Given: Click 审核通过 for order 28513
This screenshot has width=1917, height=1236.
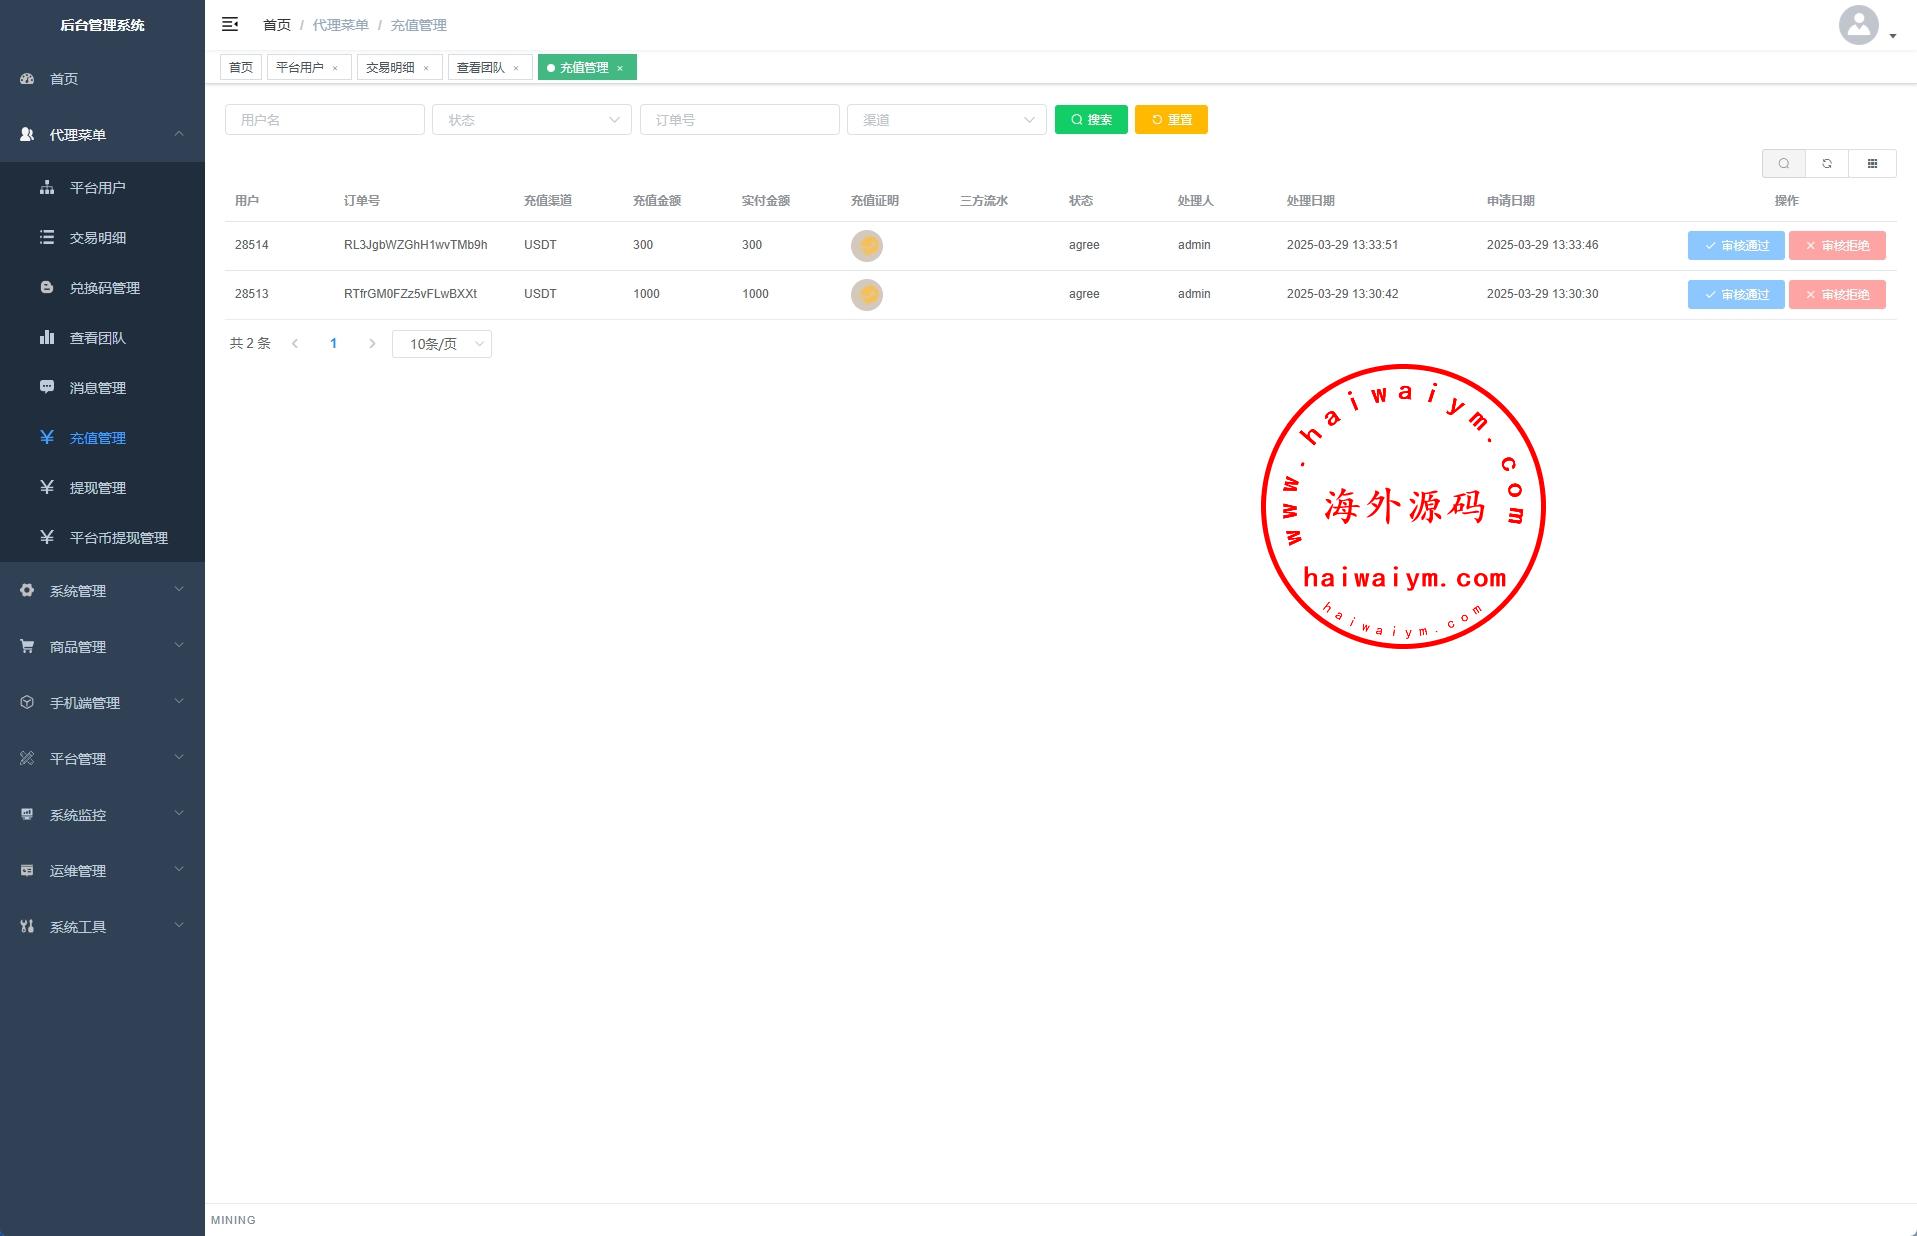Looking at the screenshot, I should pos(1735,295).
